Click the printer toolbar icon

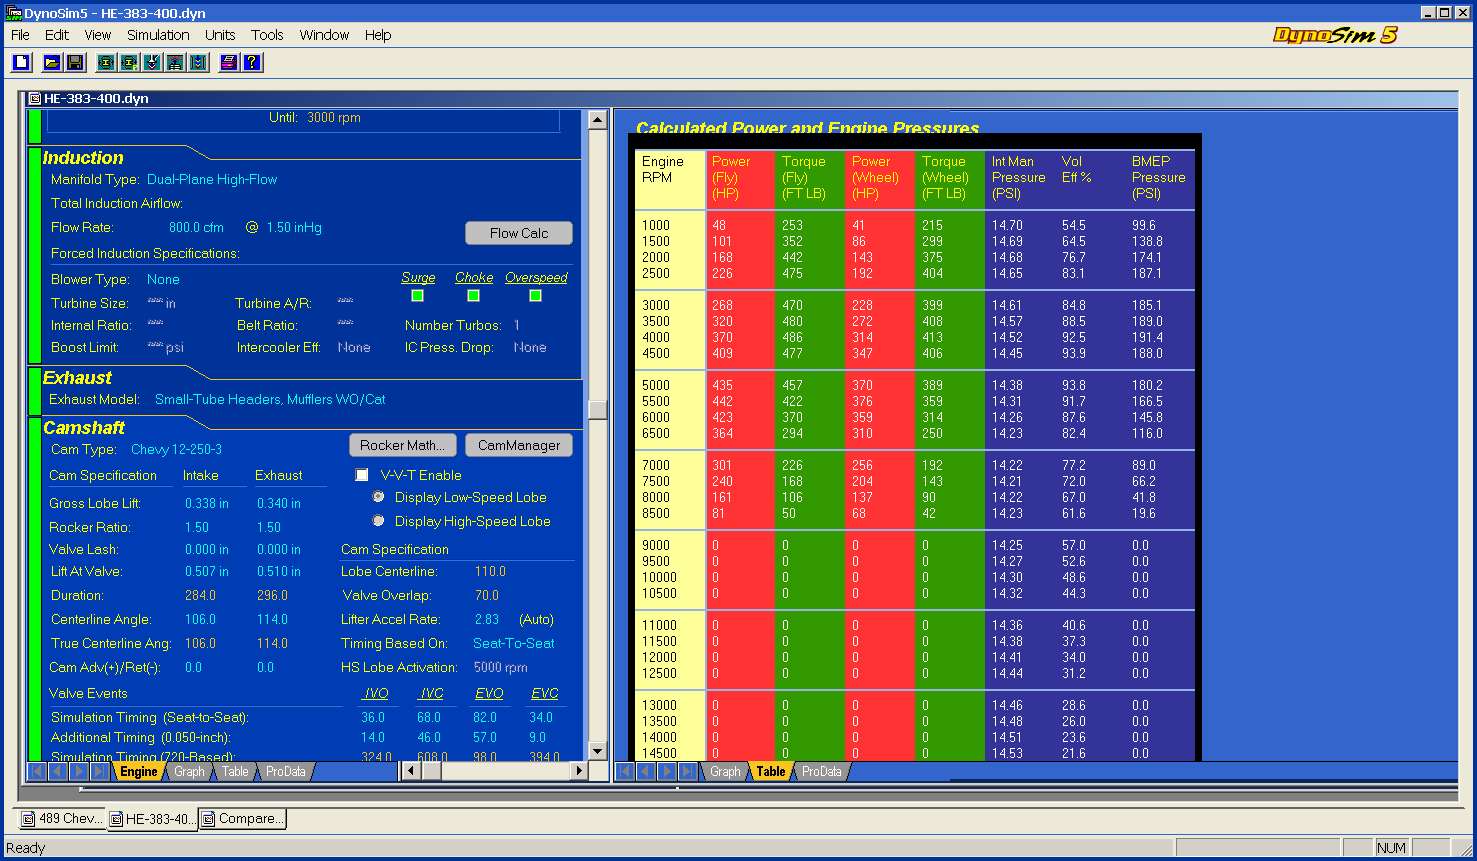229,62
